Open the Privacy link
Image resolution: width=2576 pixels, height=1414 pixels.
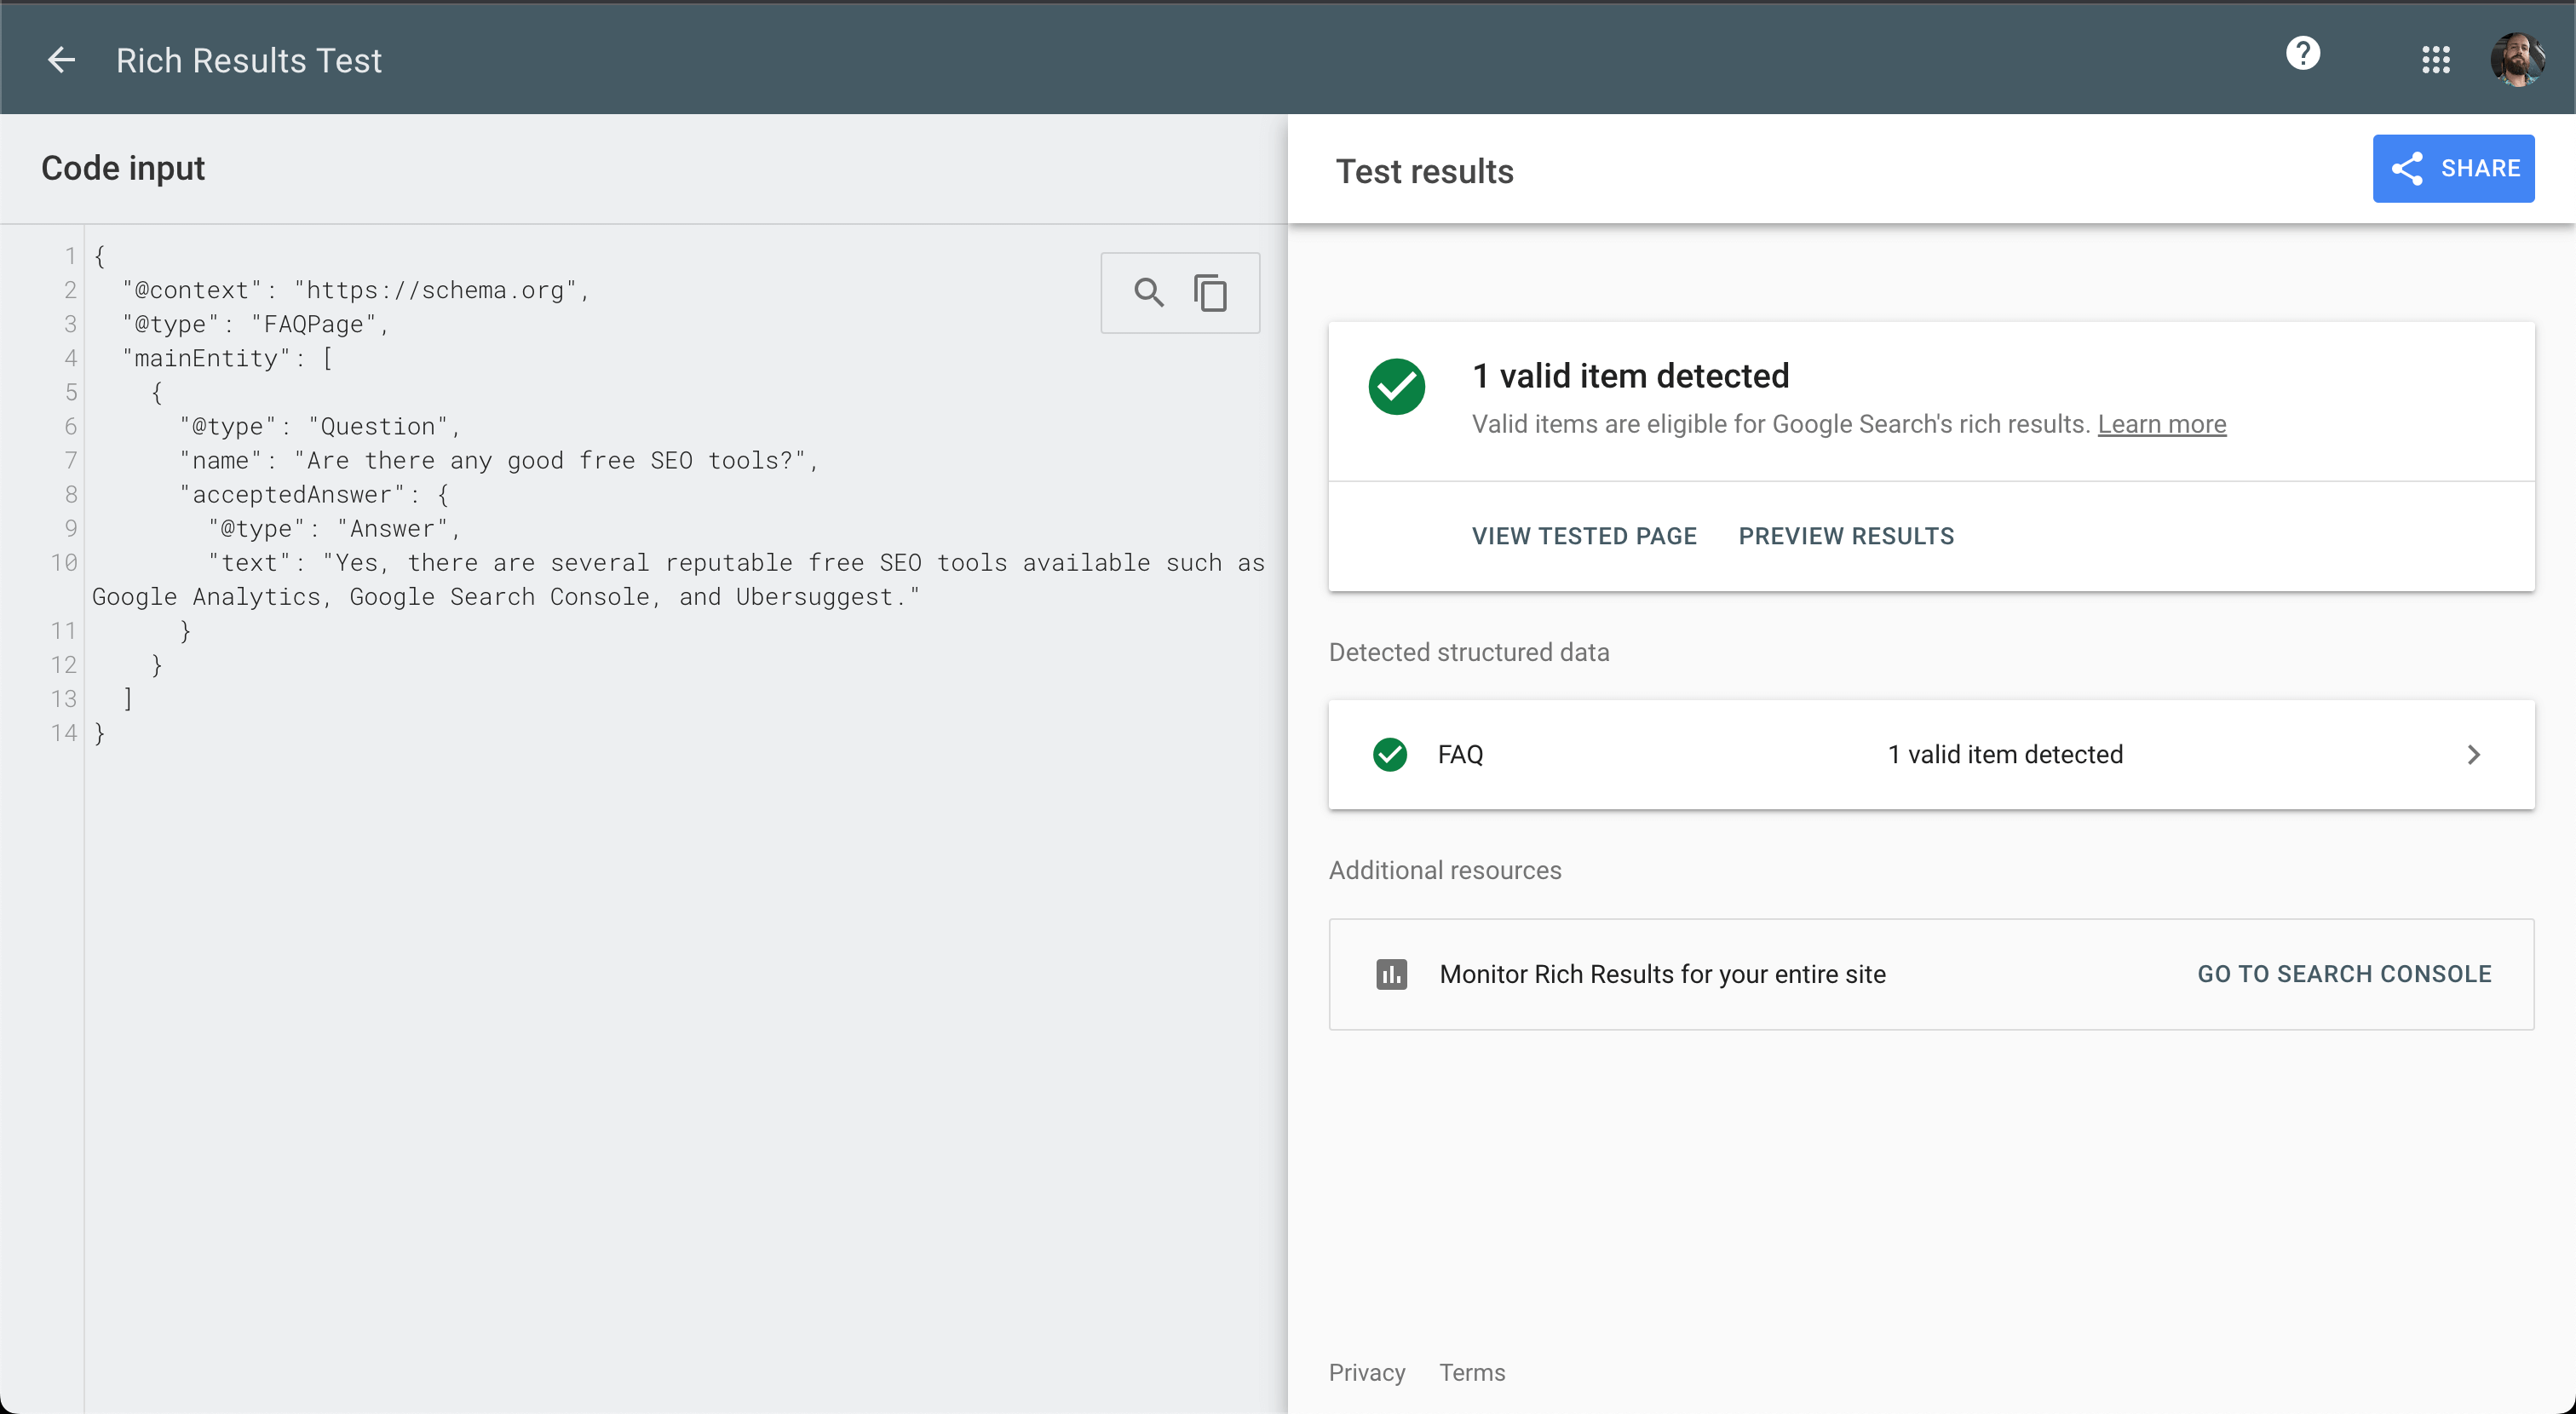click(x=1366, y=1372)
